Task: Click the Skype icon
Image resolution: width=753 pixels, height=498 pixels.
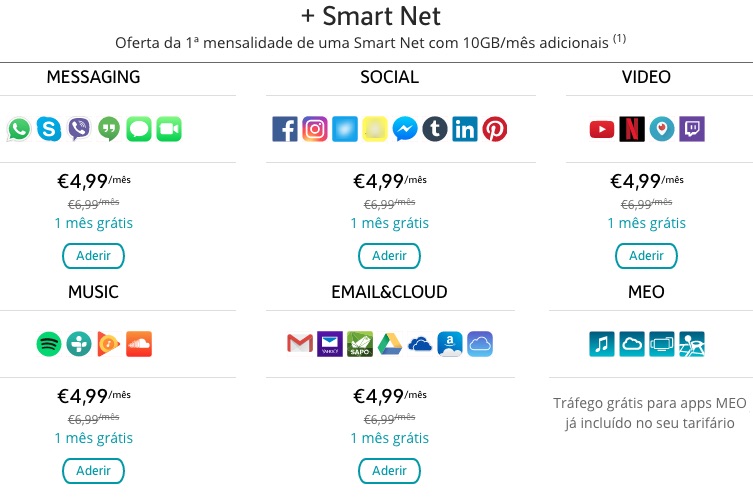Action: click(x=49, y=128)
